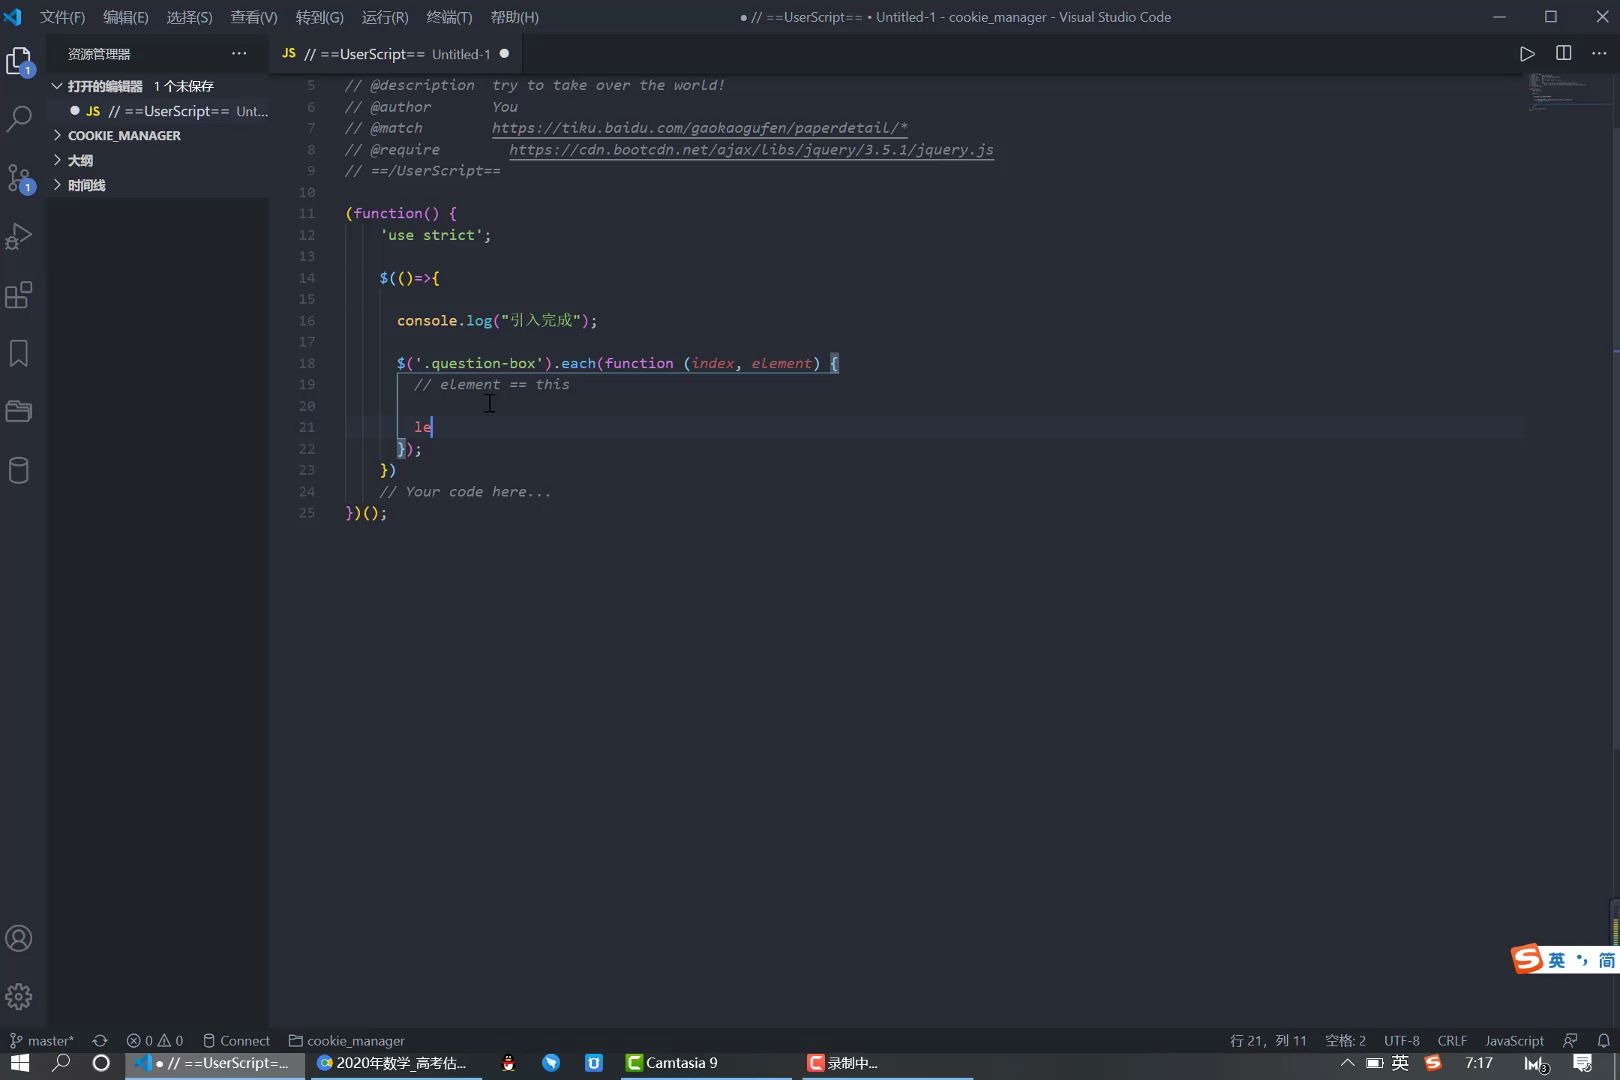Toggle the IME language indicator 英 in tray

point(1400,1063)
